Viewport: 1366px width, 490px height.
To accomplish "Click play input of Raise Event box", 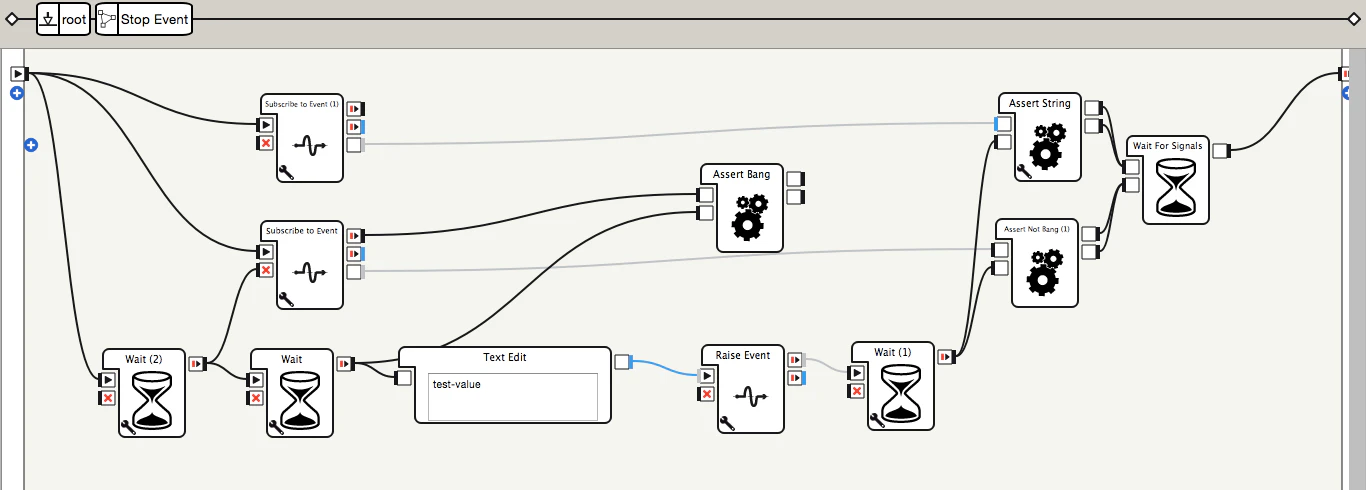I will 706,376.
